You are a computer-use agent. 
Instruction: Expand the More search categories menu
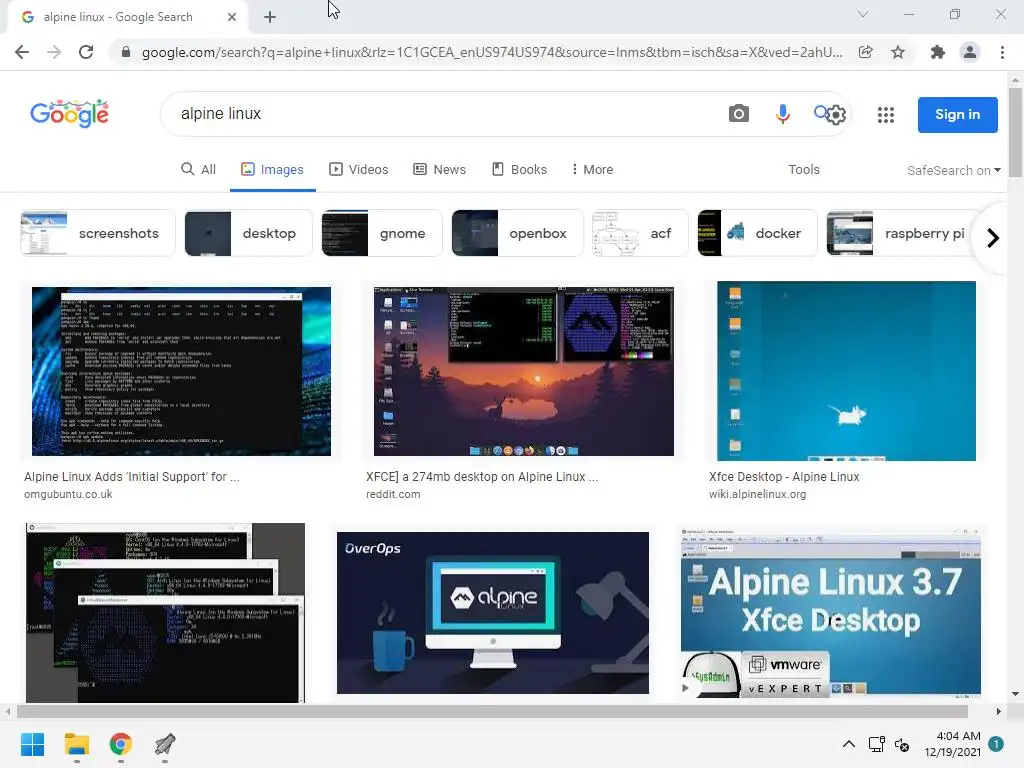tap(592, 170)
